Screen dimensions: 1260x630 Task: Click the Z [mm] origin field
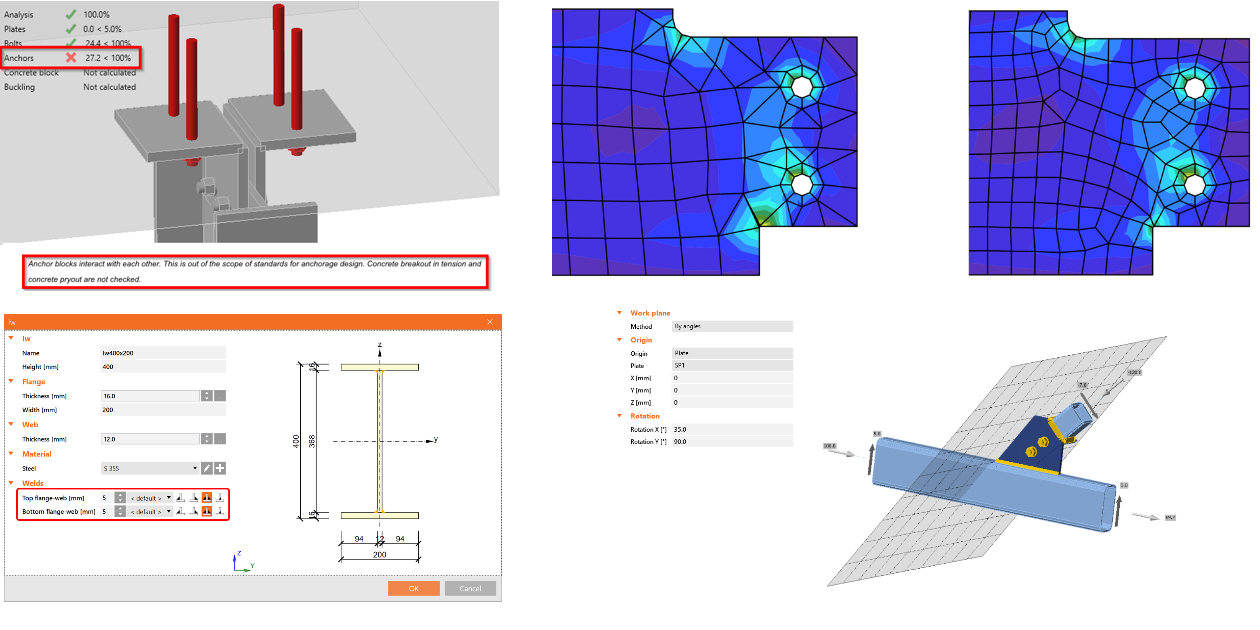[732, 402]
